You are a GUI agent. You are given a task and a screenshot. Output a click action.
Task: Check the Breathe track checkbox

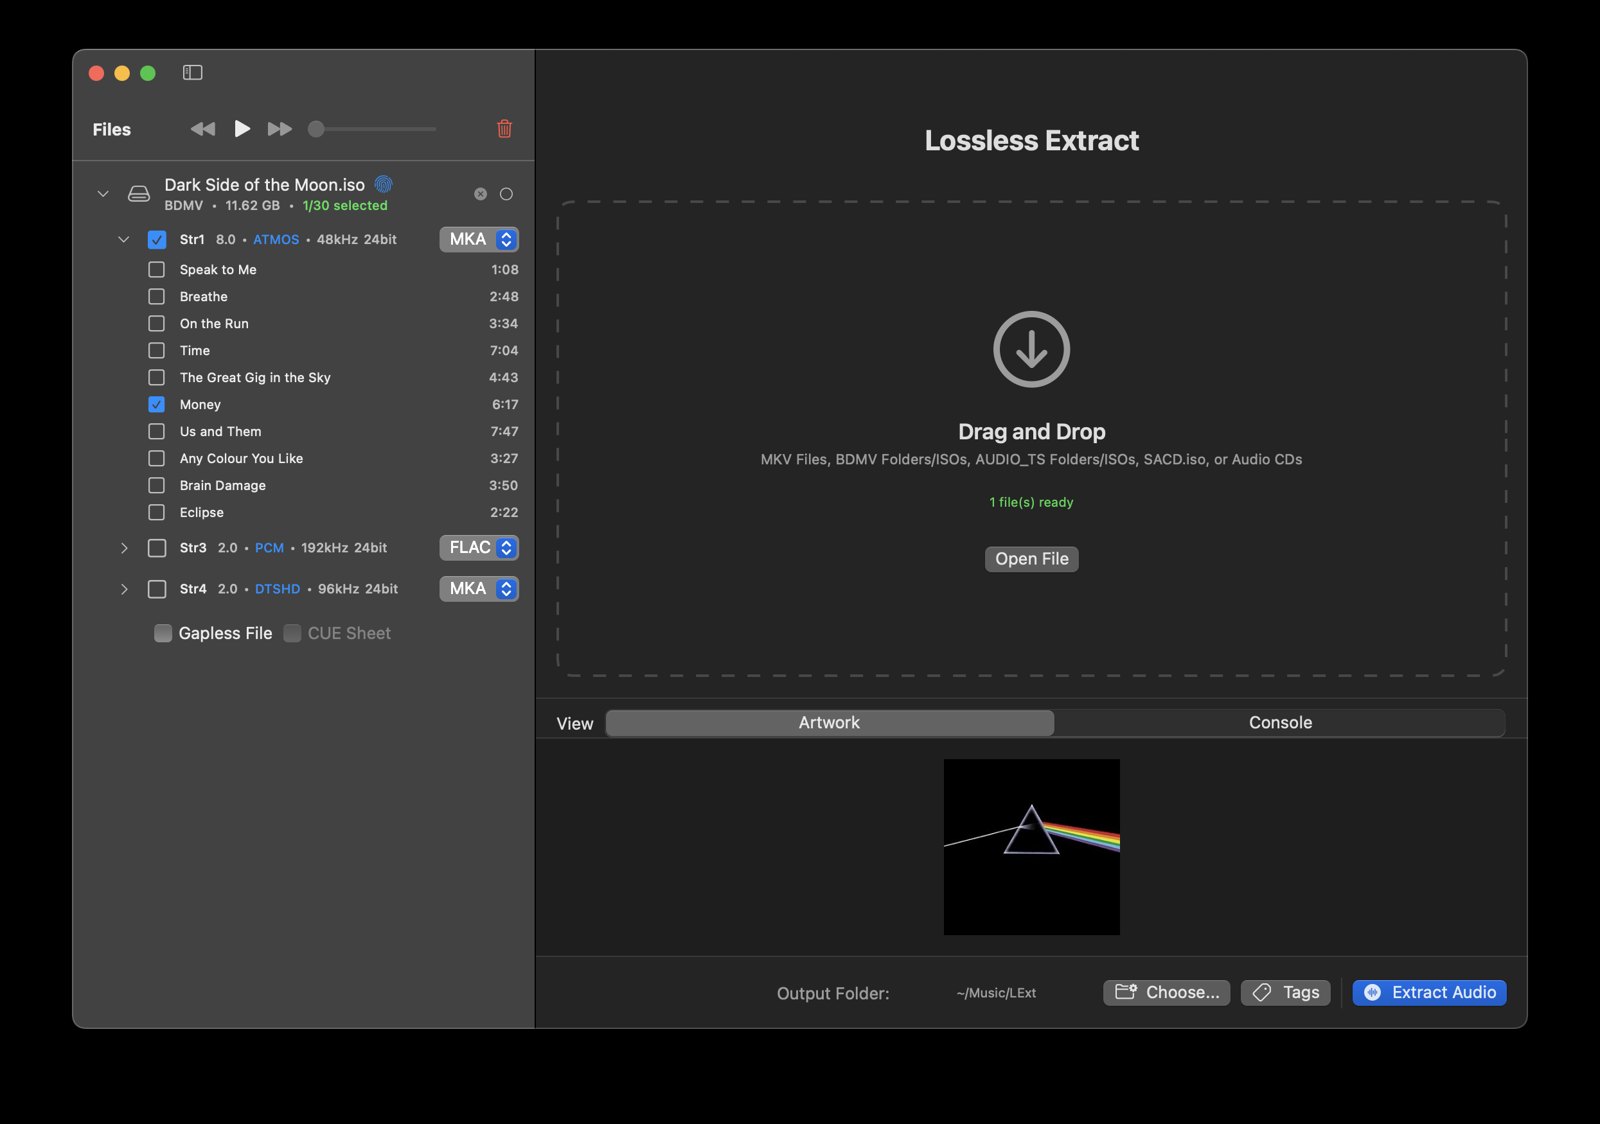tap(157, 297)
